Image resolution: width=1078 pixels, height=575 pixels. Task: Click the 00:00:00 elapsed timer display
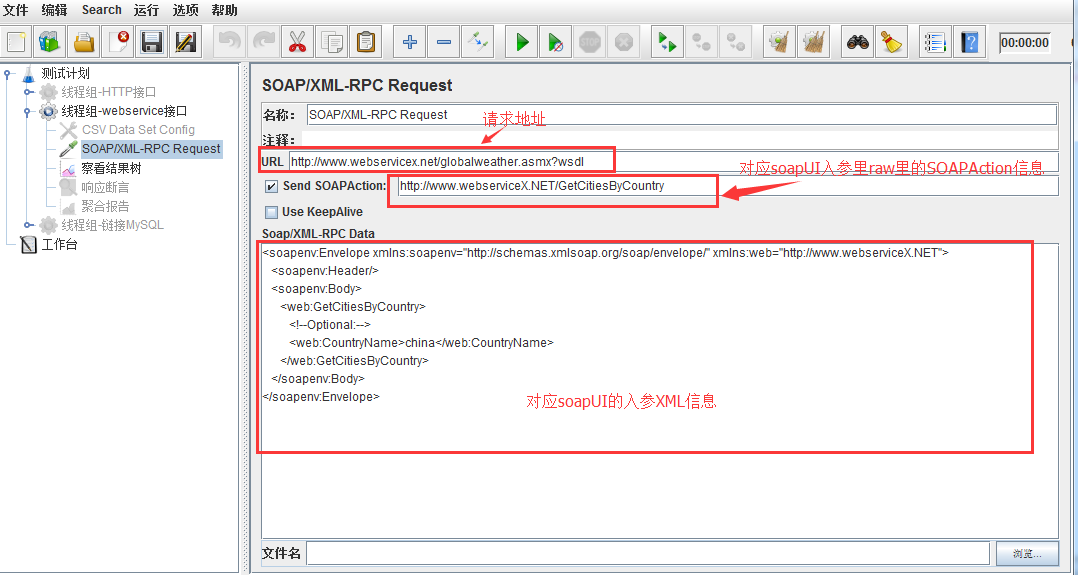[x=1025, y=43]
